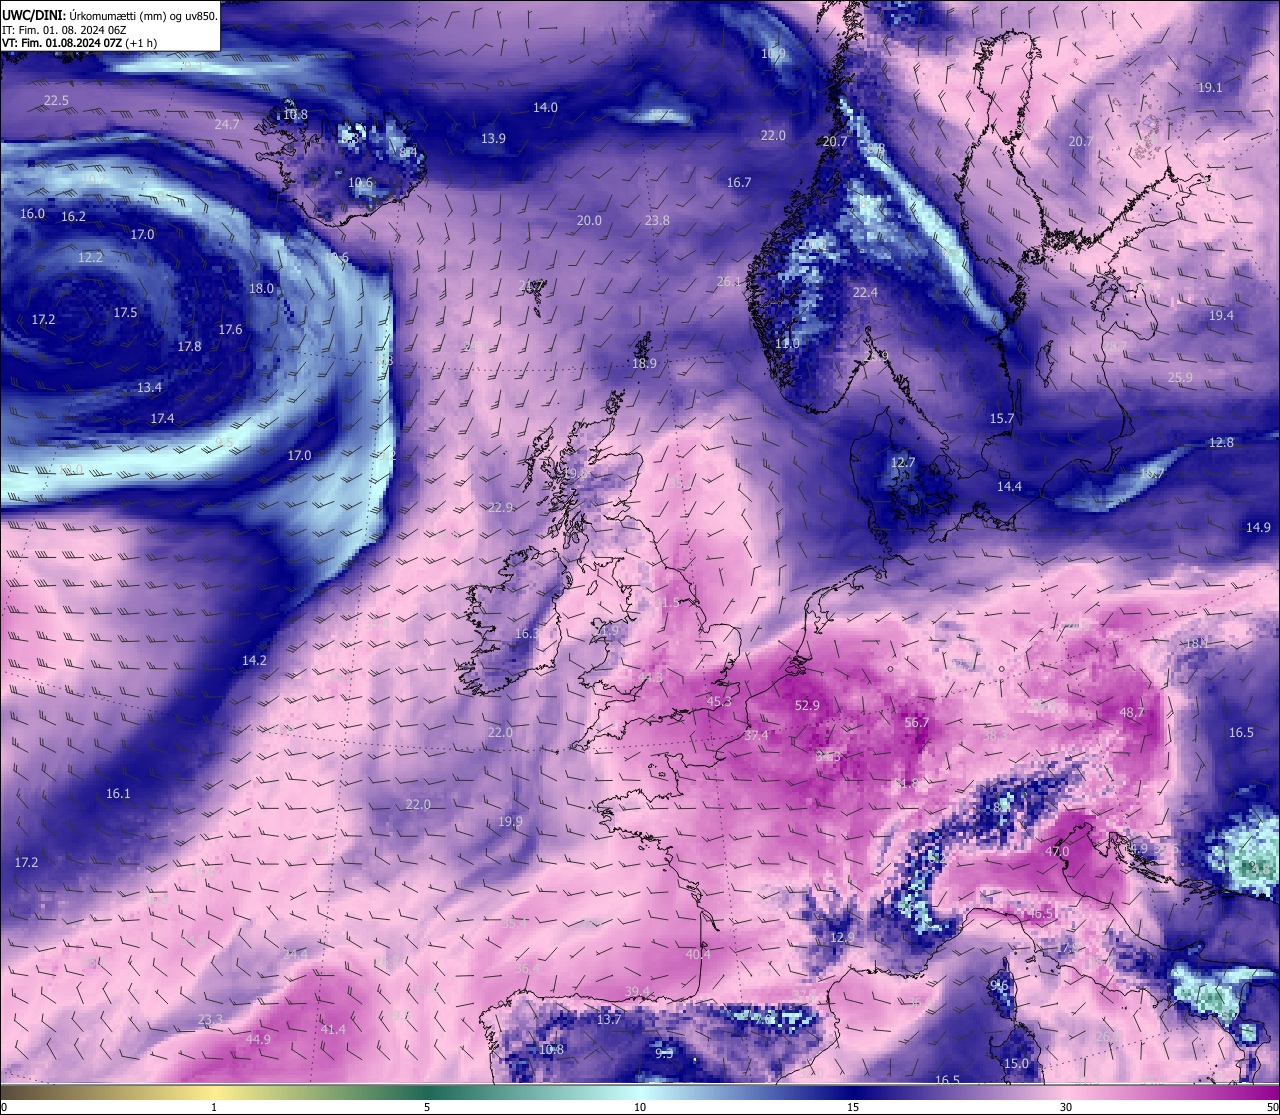Click the 25.9 value over the Baltic states
The width and height of the screenshot is (1280, 1115).
point(1180,378)
